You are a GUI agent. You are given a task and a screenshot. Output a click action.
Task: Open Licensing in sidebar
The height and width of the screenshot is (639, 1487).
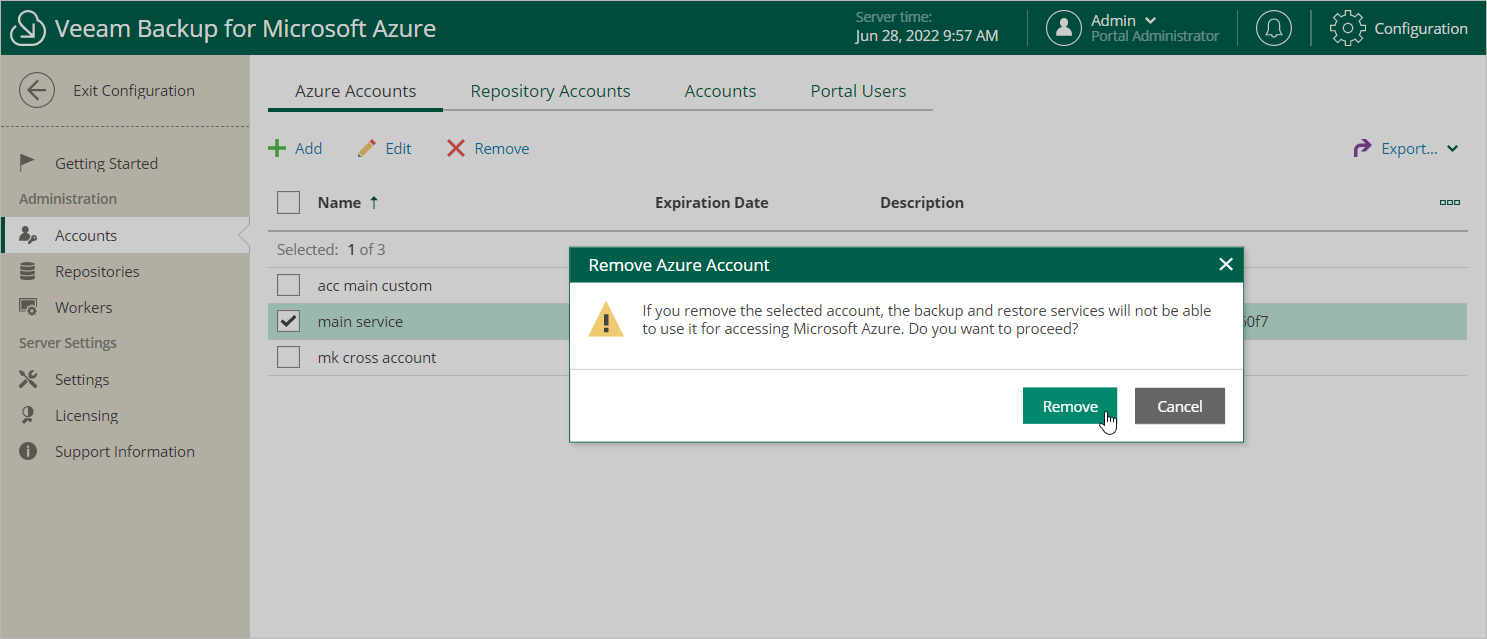(x=86, y=415)
